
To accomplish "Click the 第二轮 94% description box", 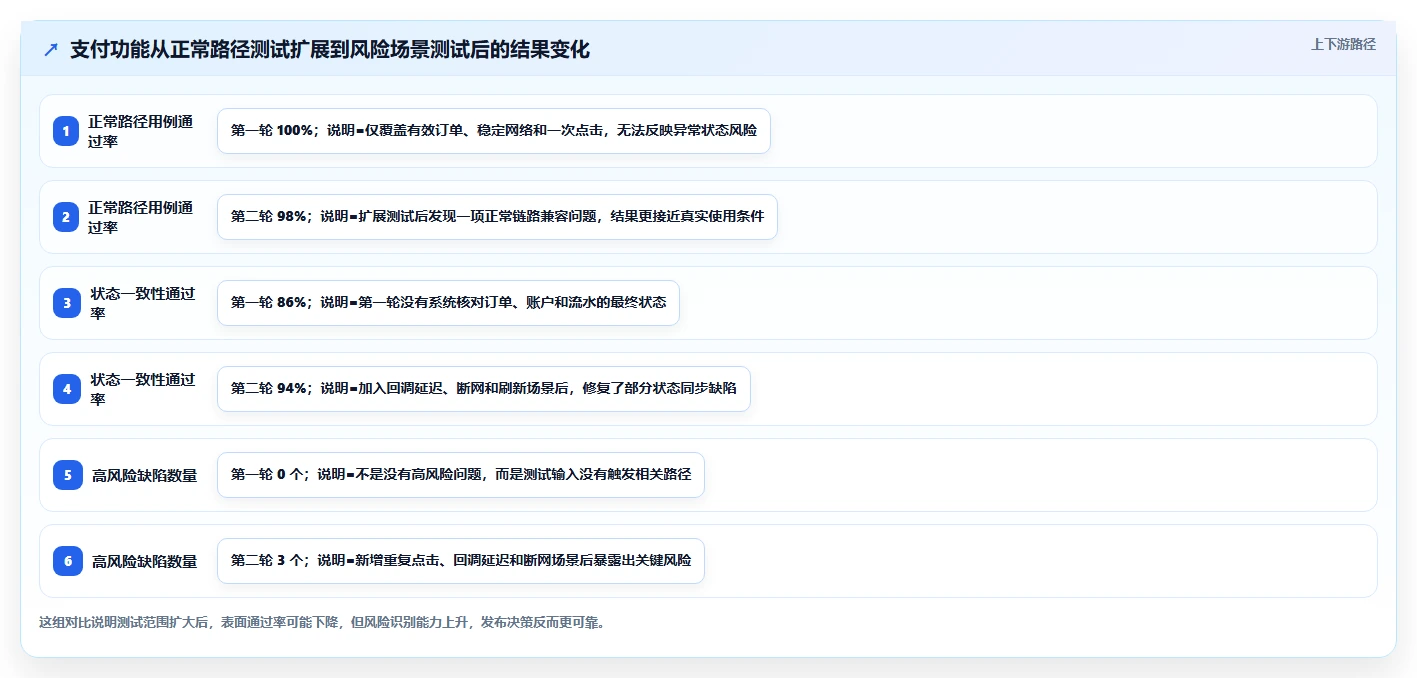I will [484, 389].
